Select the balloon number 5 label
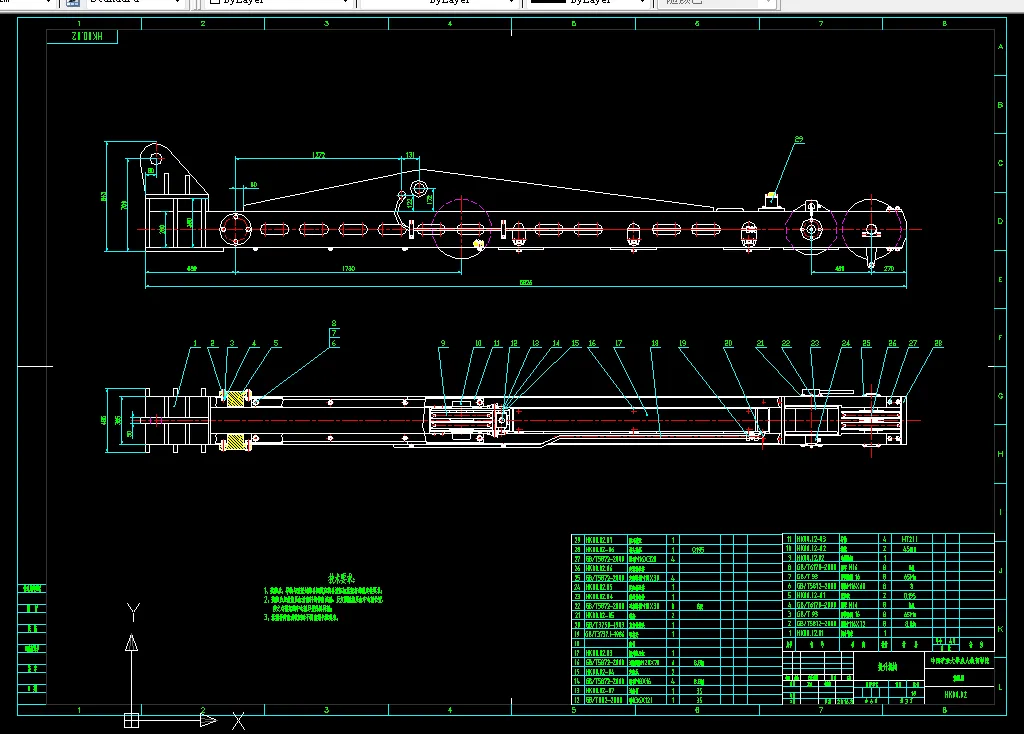Image resolution: width=1024 pixels, height=734 pixels. coord(276,343)
